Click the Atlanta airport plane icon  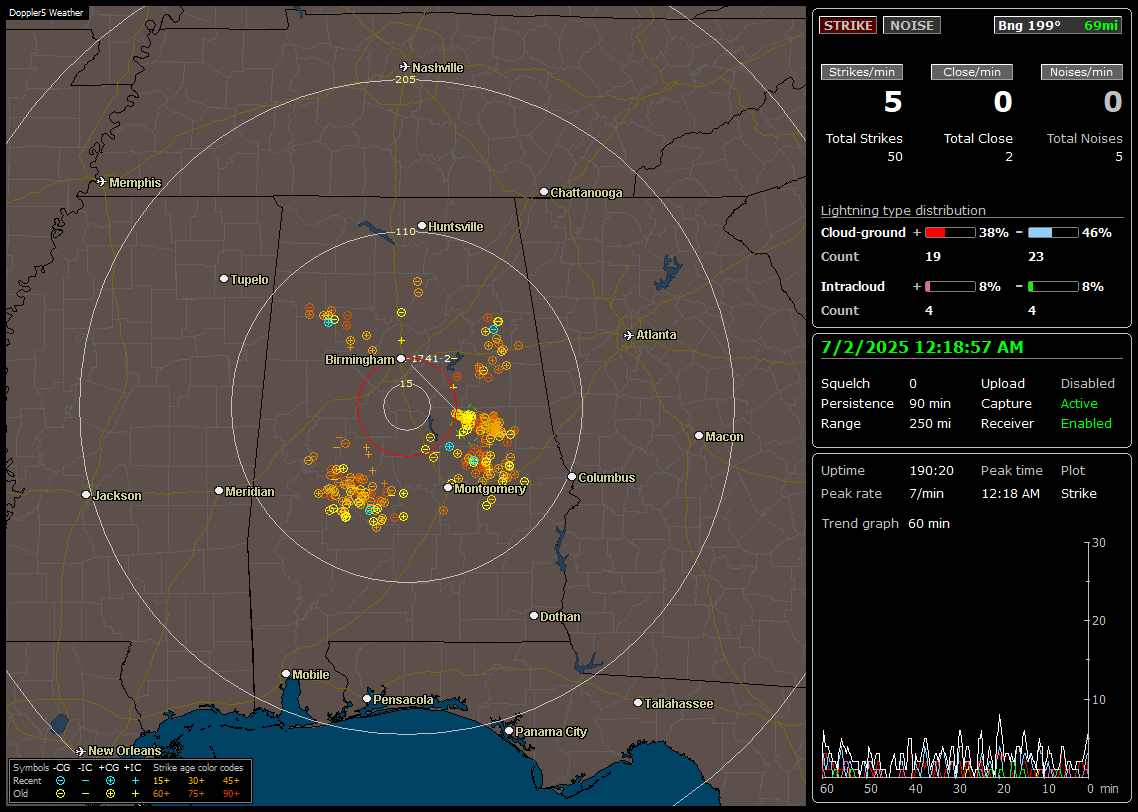click(x=629, y=335)
